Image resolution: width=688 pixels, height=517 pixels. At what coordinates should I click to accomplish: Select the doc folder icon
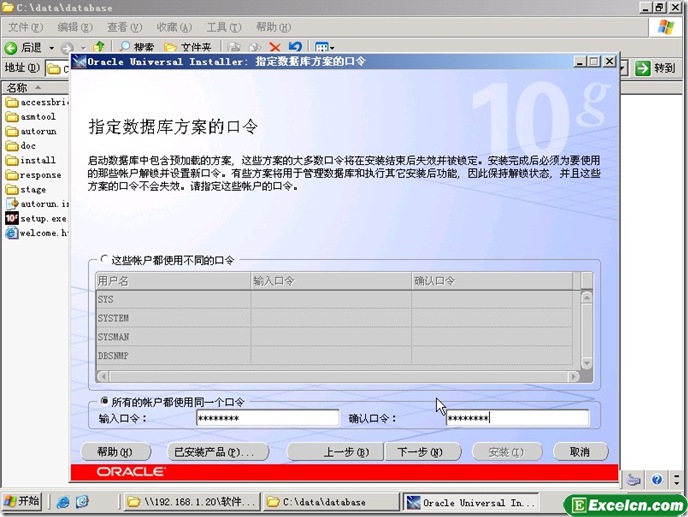12,146
